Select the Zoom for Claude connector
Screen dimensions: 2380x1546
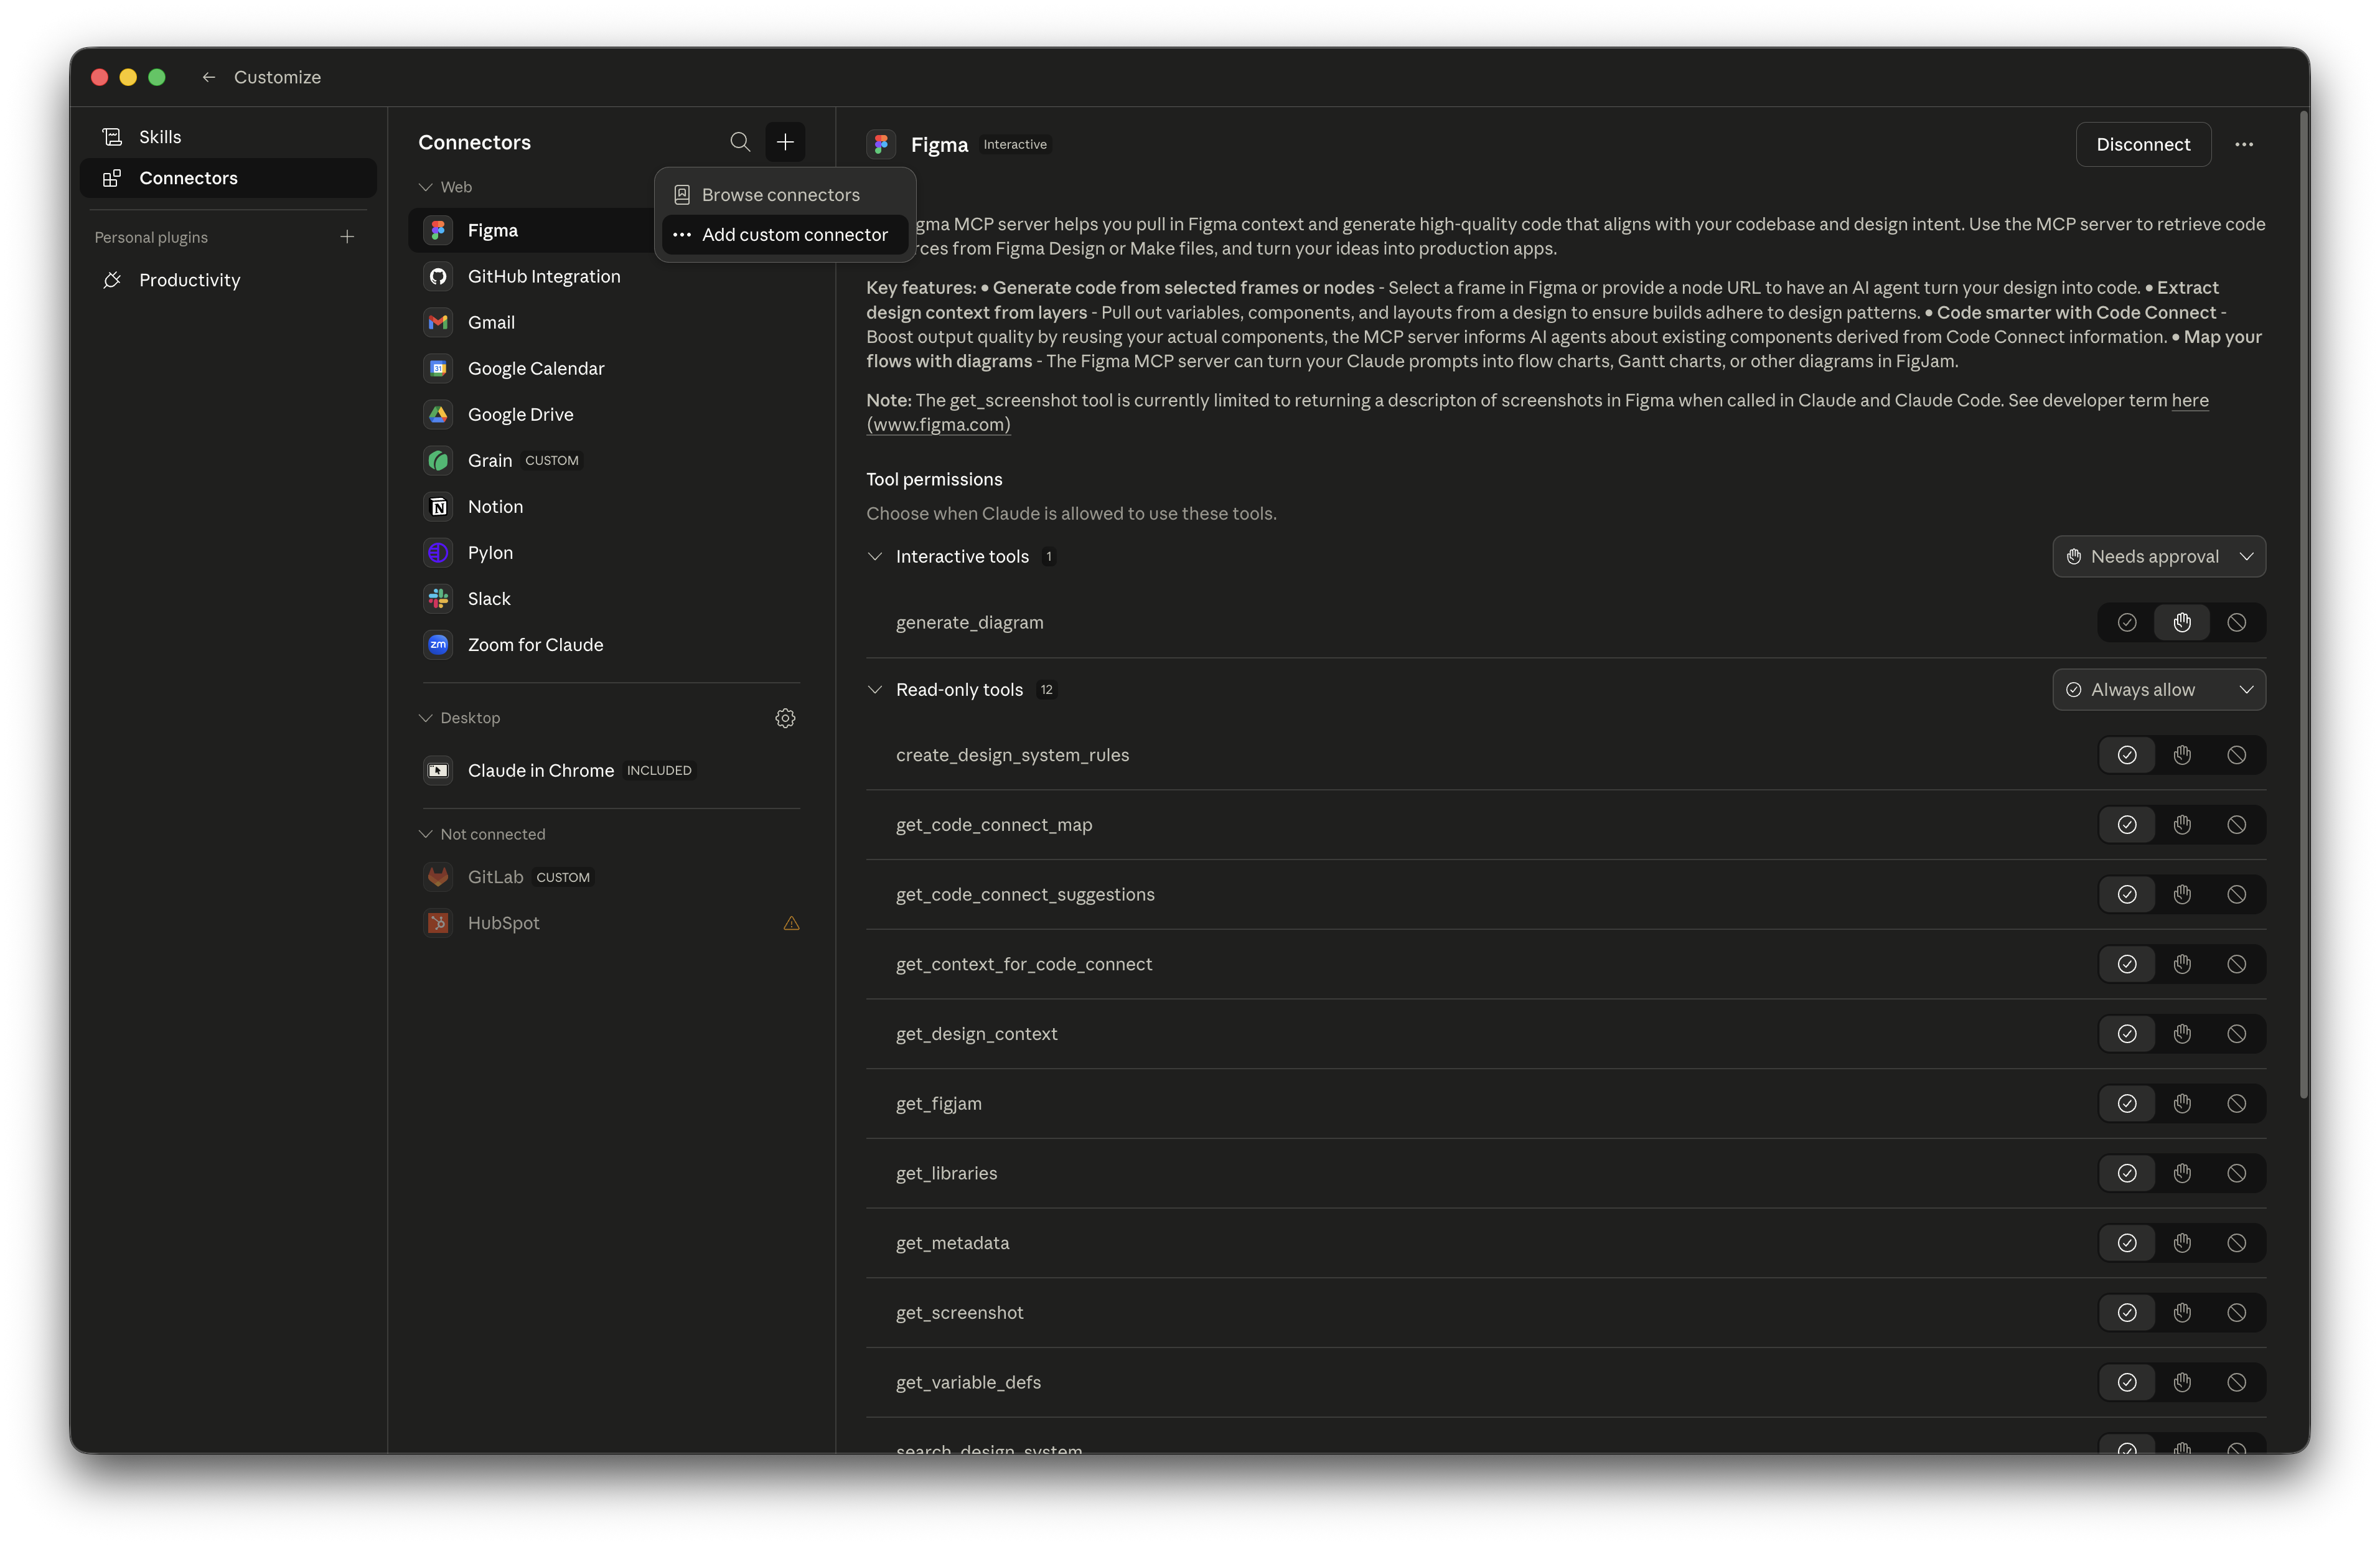pos(535,644)
